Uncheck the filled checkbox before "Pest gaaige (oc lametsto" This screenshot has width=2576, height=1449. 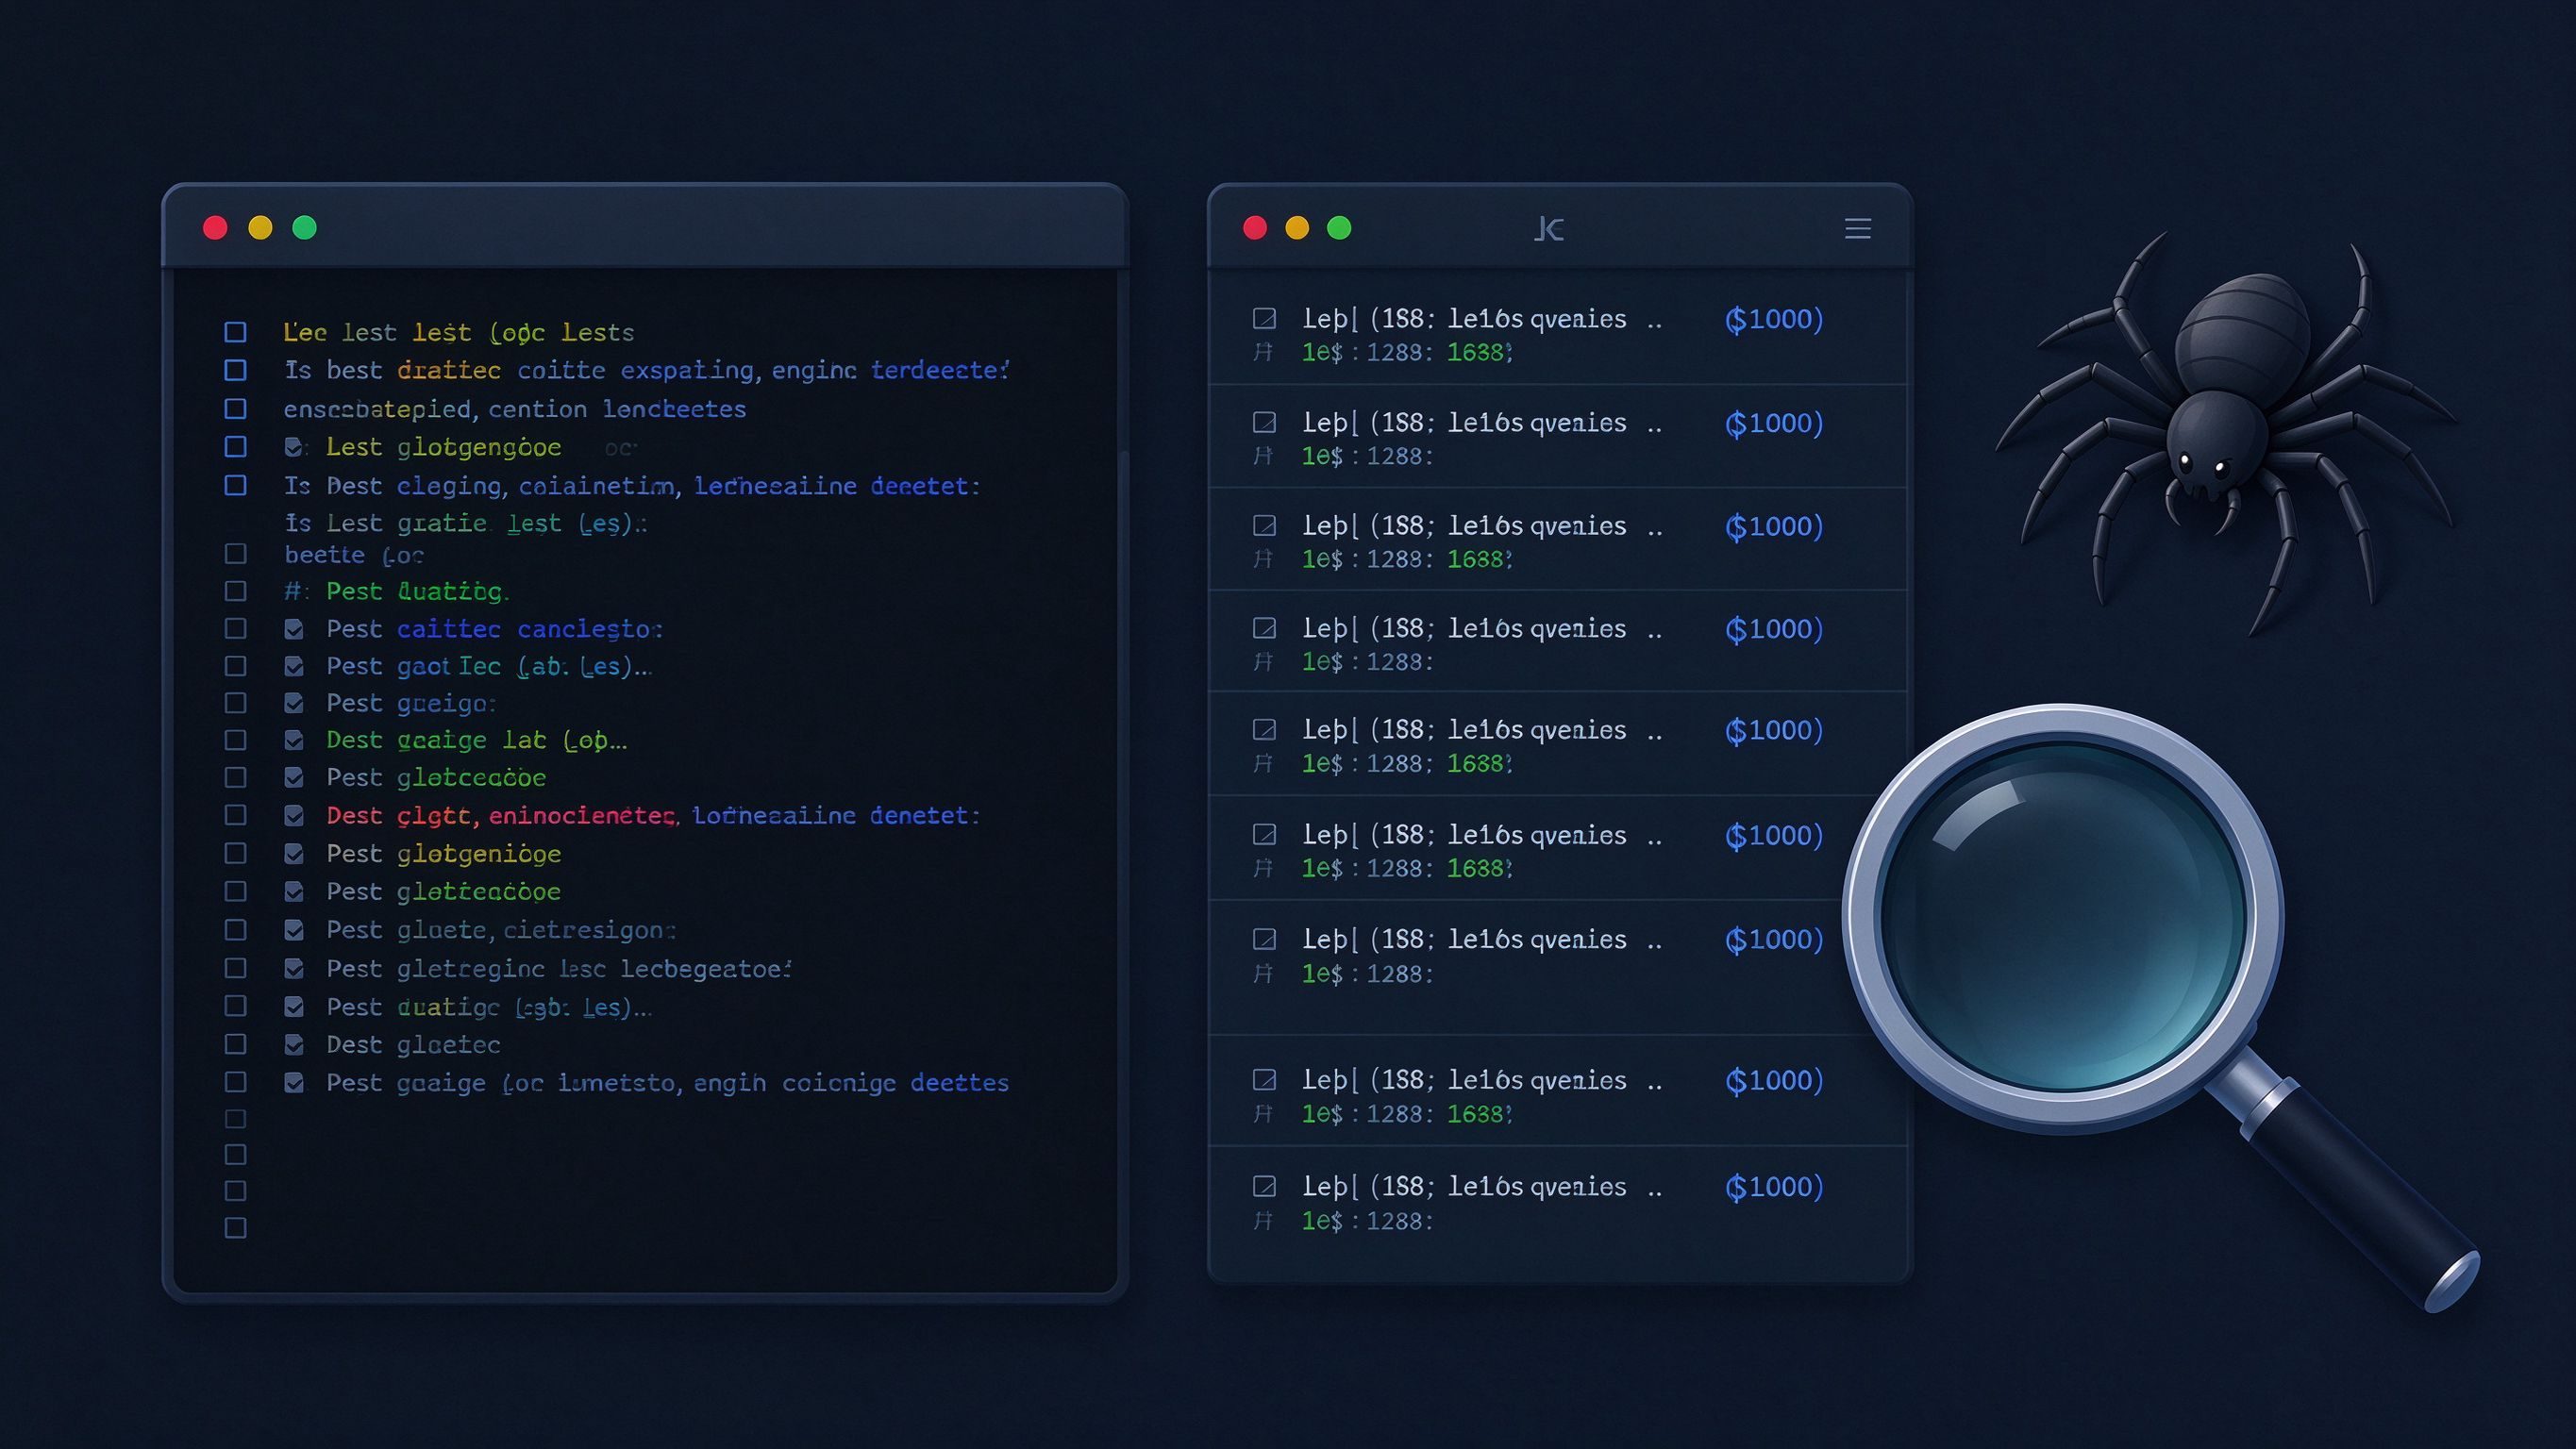(x=294, y=1083)
